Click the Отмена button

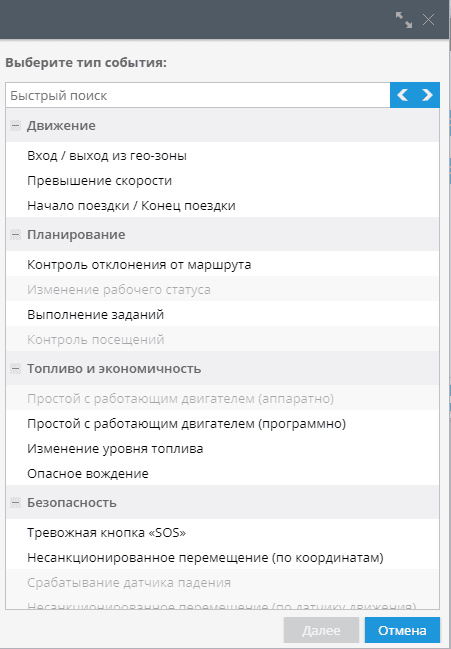point(402,630)
